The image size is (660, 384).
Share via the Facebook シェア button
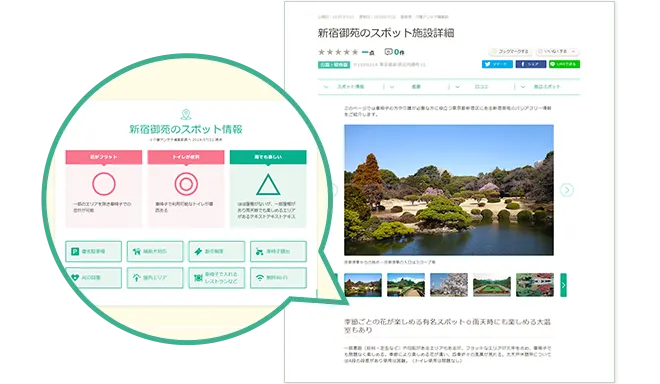tap(530, 64)
